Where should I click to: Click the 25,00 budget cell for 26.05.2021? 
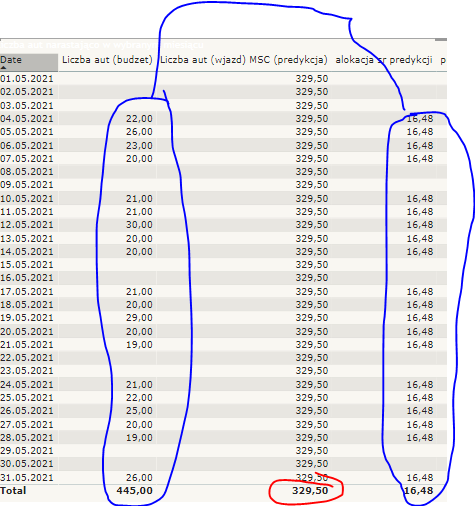[x=139, y=411]
